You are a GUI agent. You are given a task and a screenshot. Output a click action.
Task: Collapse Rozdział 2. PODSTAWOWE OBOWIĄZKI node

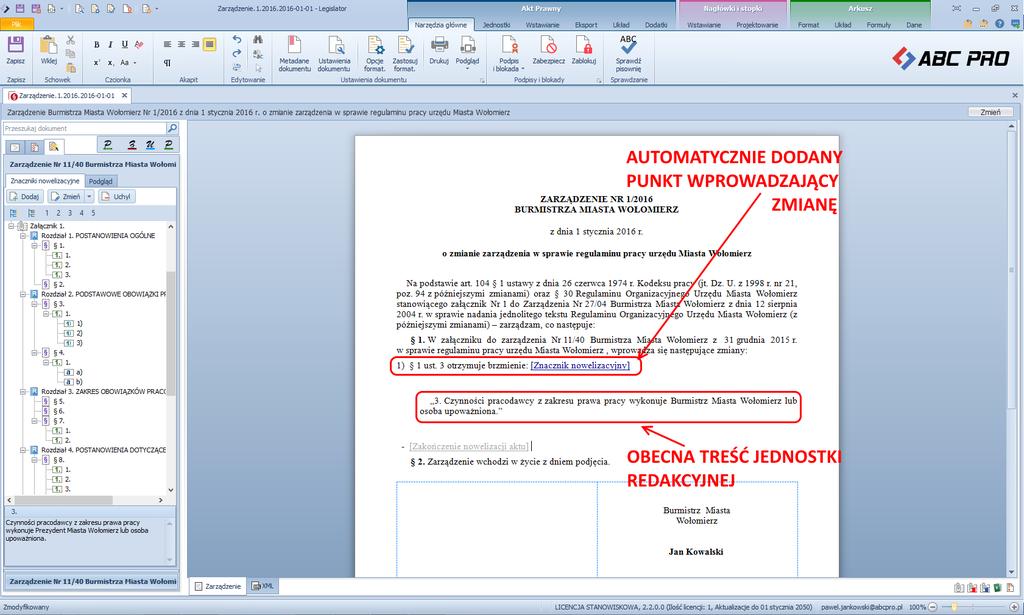23,294
